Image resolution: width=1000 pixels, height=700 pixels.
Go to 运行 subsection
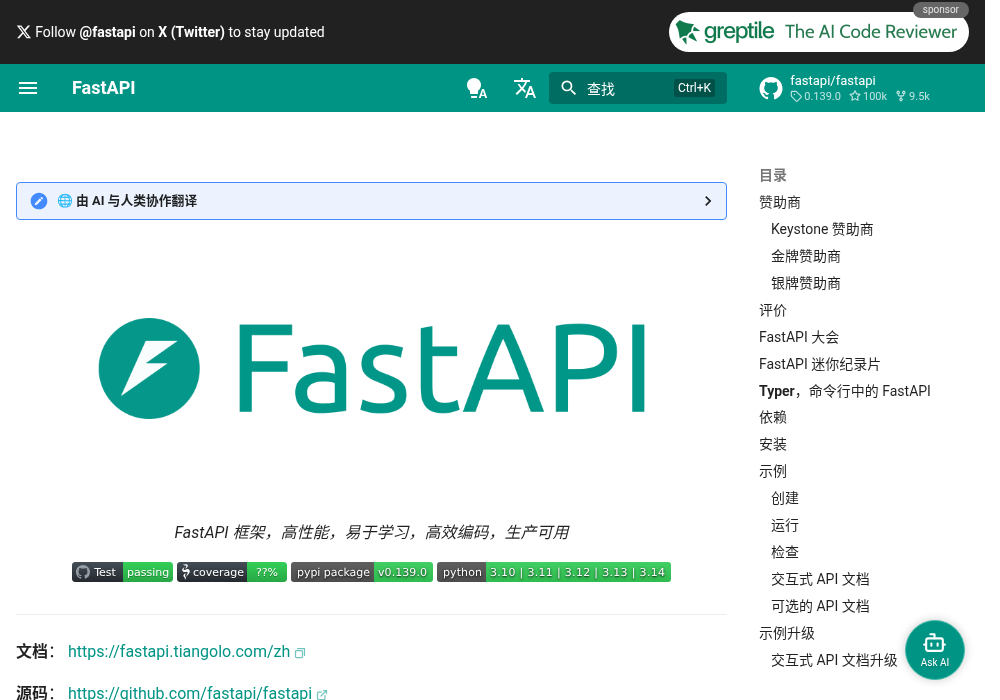(x=785, y=525)
